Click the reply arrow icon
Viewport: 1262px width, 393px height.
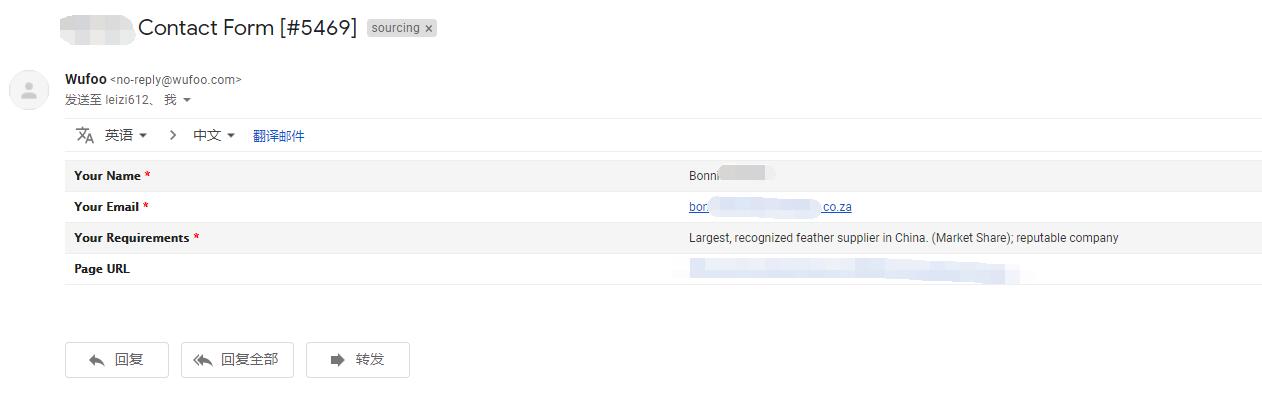click(x=97, y=360)
